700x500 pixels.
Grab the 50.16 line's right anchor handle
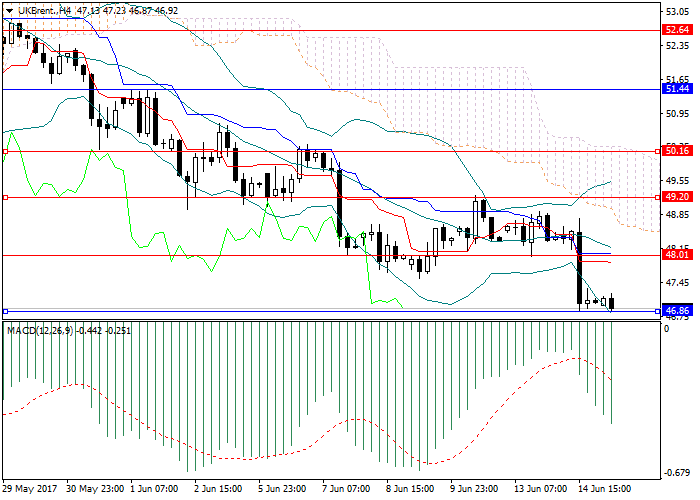coord(658,152)
